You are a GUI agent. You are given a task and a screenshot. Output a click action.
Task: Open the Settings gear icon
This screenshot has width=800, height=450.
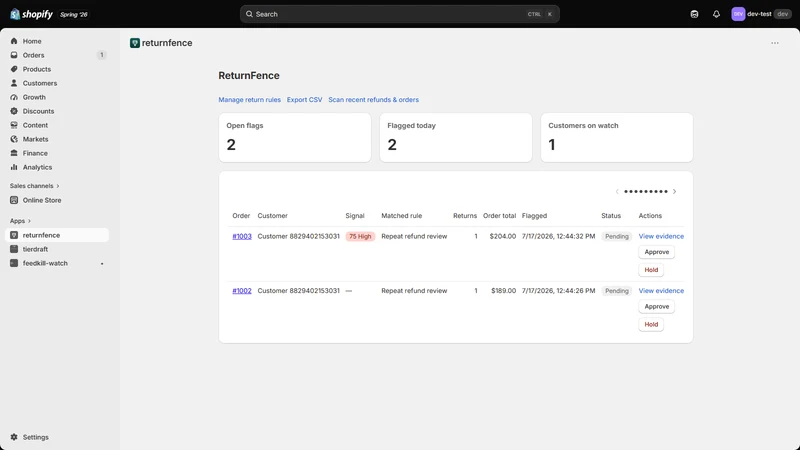(14, 437)
